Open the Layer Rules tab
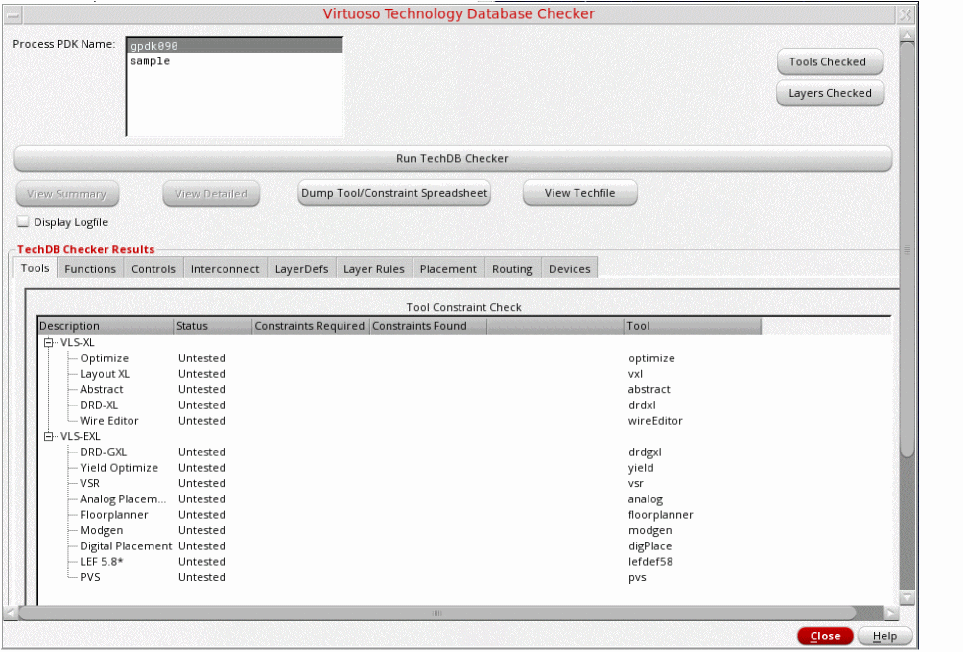This screenshot has height=652, width=963. pos(373,269)
